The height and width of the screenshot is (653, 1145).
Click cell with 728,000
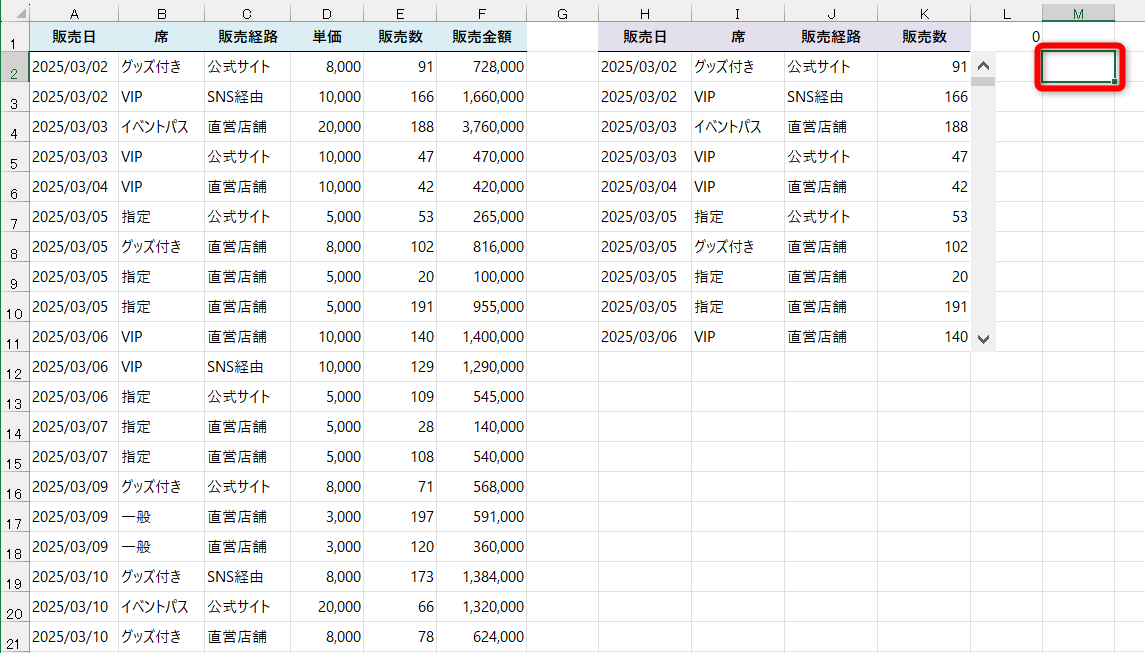pyautogui.click(x=481, y=66)
